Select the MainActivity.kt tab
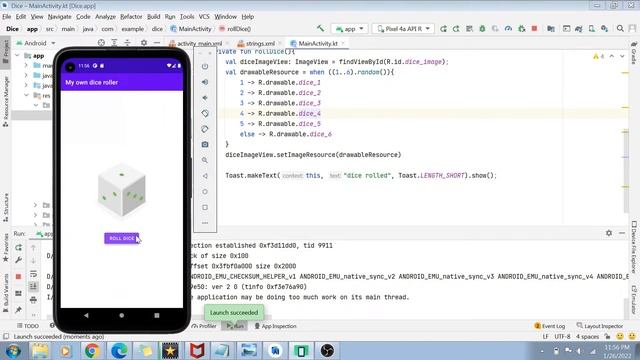 pyautogui.click(x=318, y=43)
